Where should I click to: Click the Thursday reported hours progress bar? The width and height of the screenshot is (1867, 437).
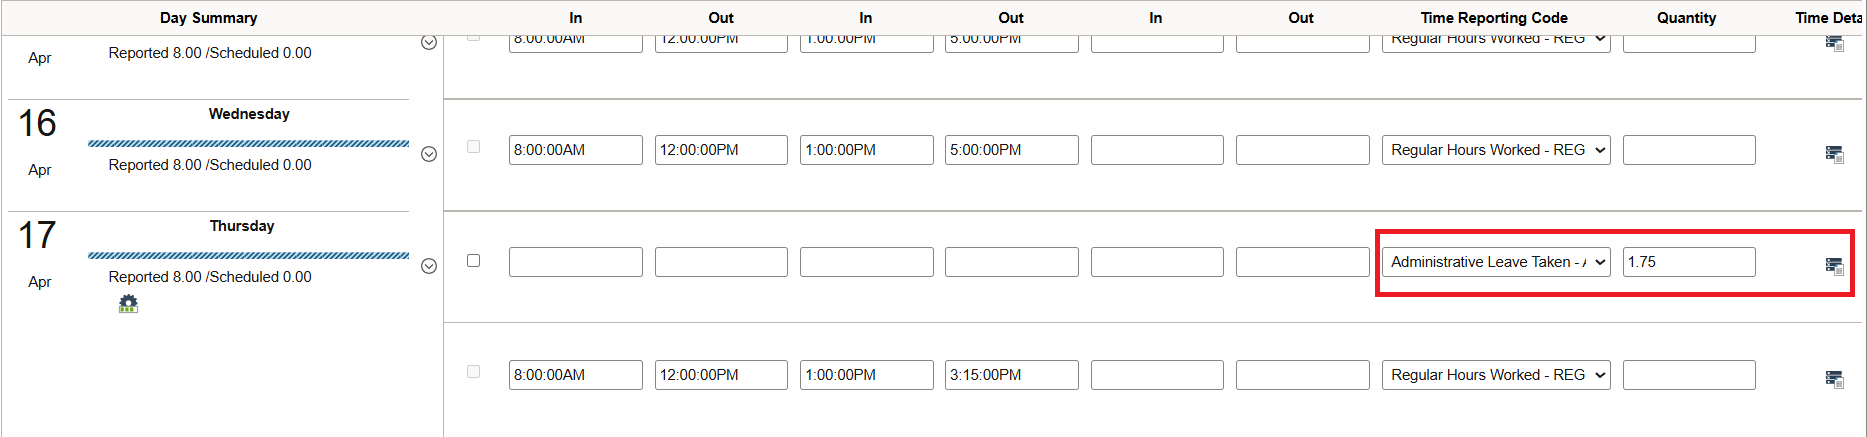[249, 256]
